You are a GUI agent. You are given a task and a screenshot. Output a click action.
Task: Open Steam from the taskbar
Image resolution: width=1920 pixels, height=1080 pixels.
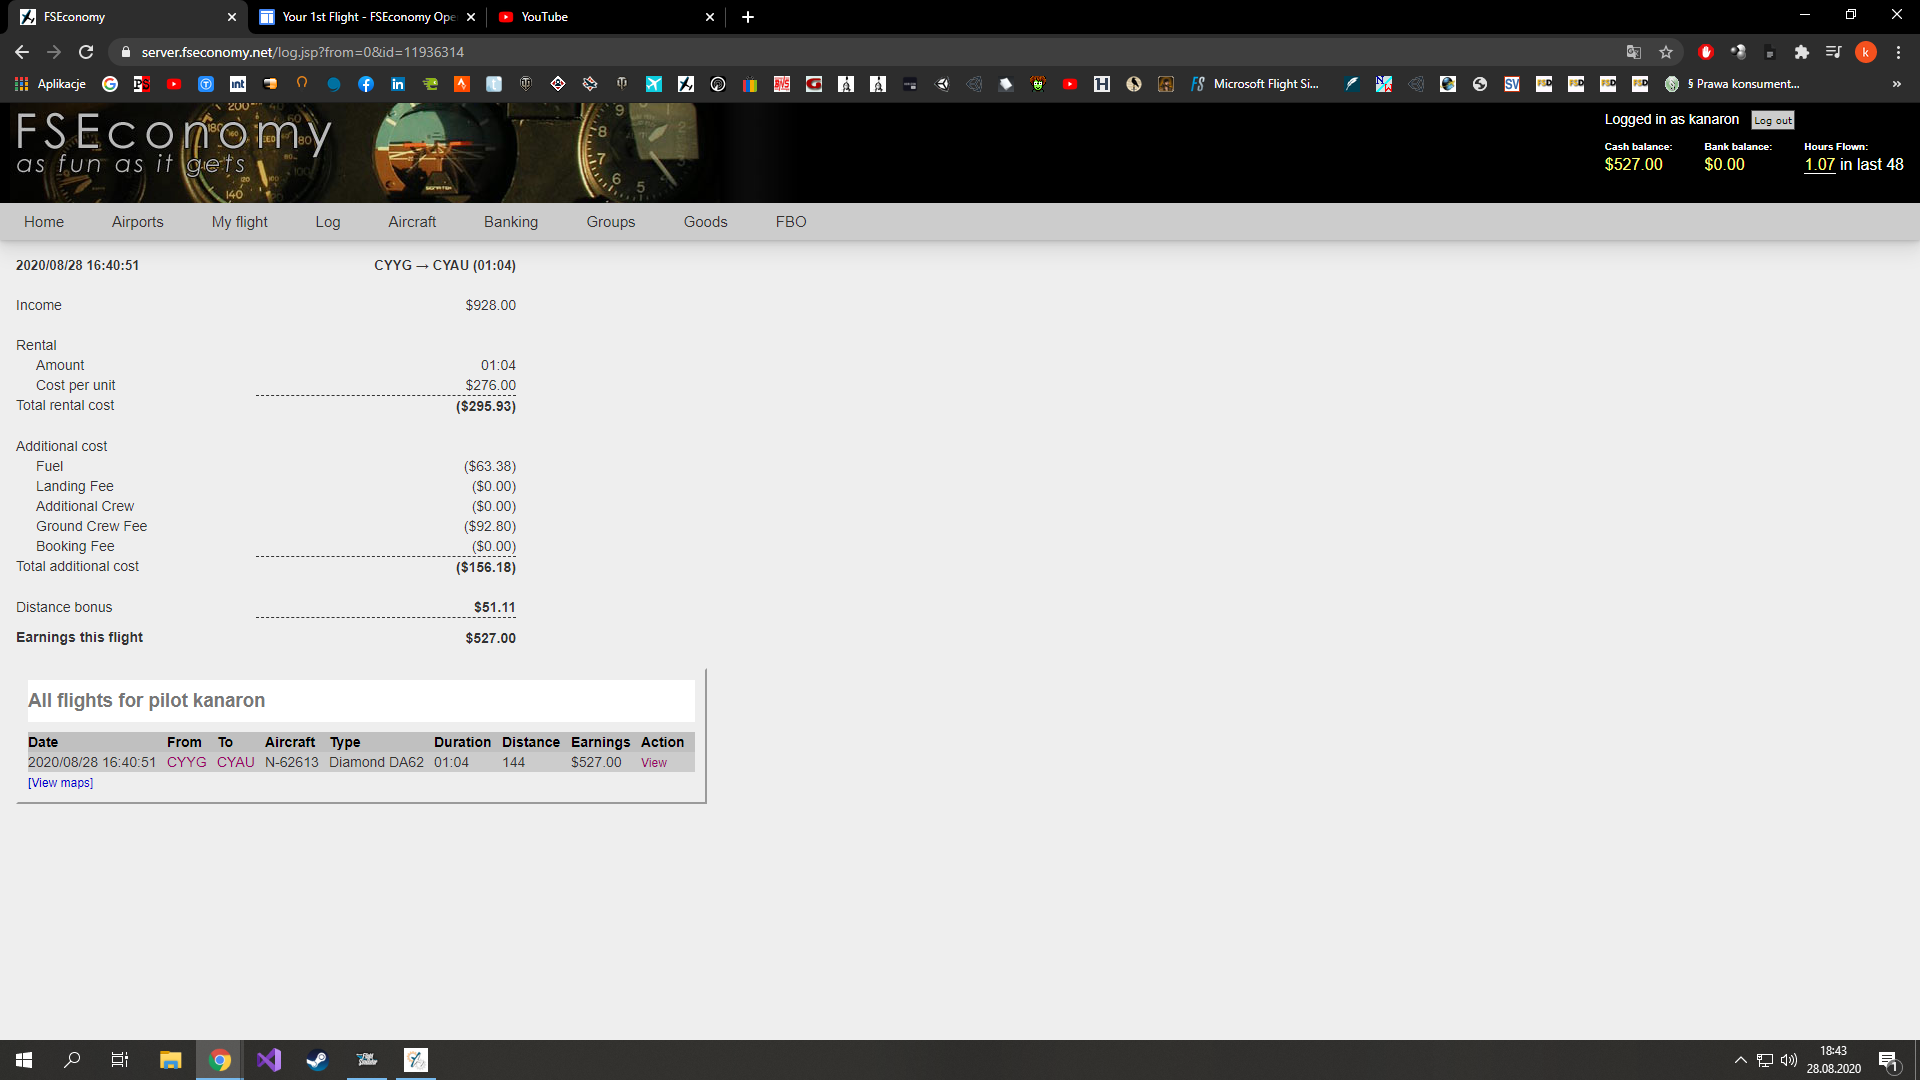pyautogui.click(x=317, y=1060)
